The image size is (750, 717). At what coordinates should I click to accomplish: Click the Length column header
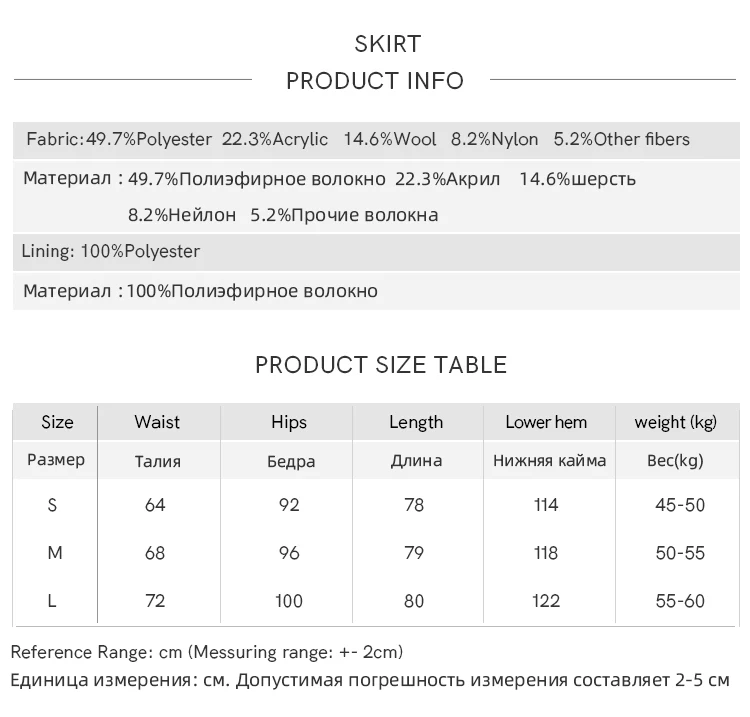pos(416,422)
